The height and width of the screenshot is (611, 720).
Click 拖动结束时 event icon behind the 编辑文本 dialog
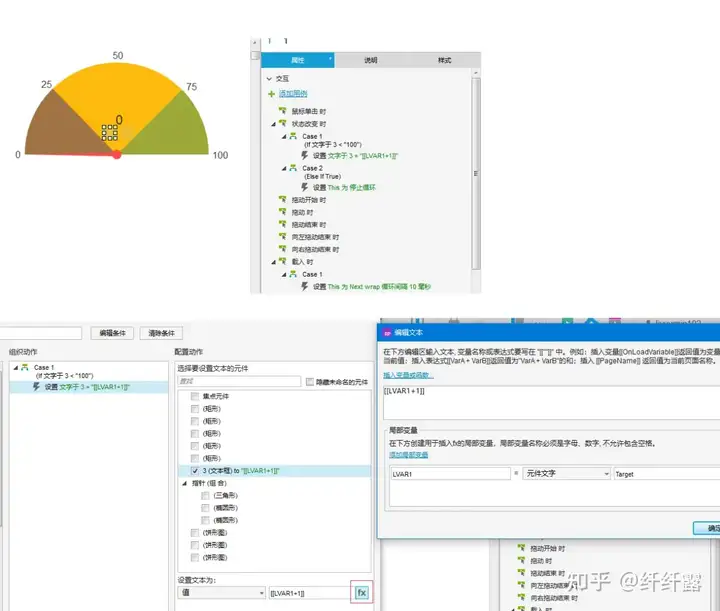pos(521,572)
